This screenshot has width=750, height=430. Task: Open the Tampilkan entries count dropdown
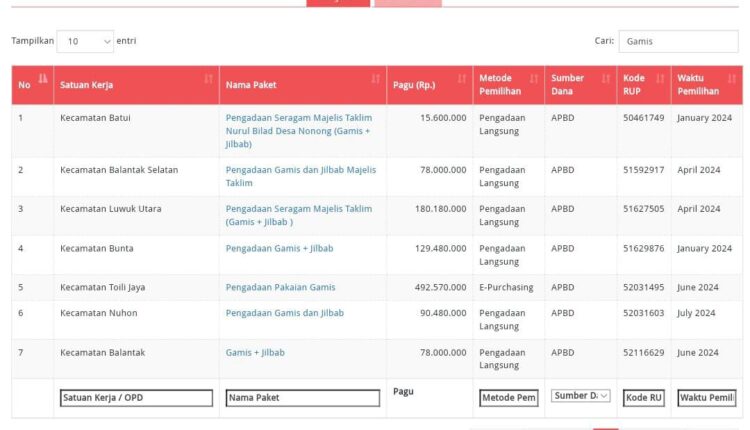(85, 42)
